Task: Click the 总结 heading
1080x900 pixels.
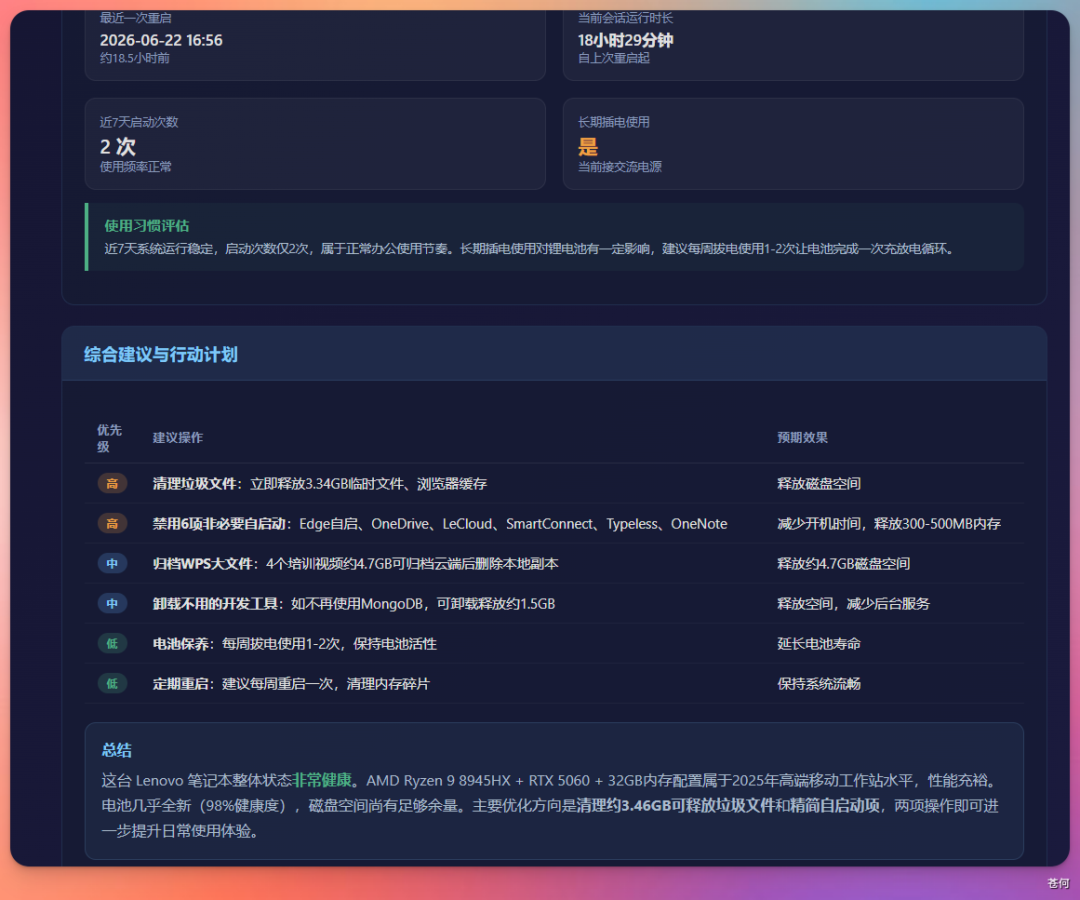Action: [x=116, y=750]
